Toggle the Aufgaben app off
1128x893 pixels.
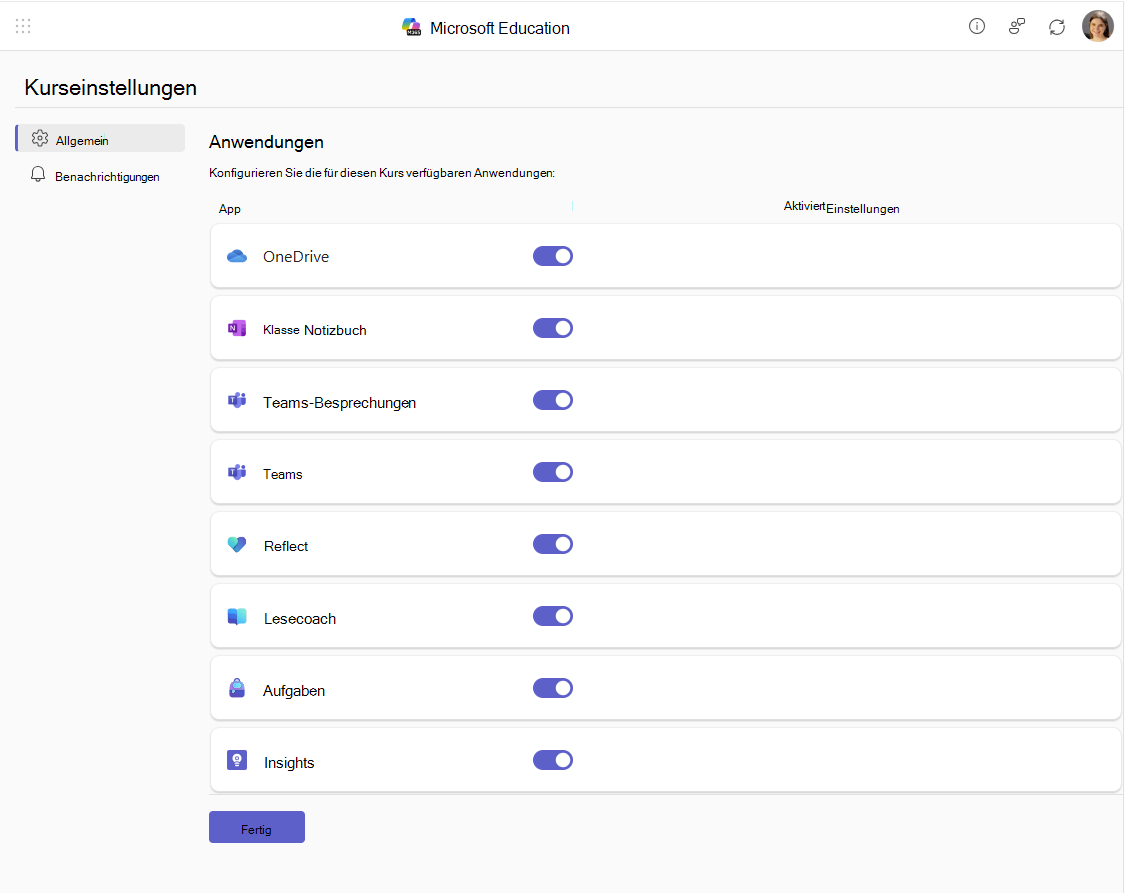pyautogui.click(x=552, y=688)
